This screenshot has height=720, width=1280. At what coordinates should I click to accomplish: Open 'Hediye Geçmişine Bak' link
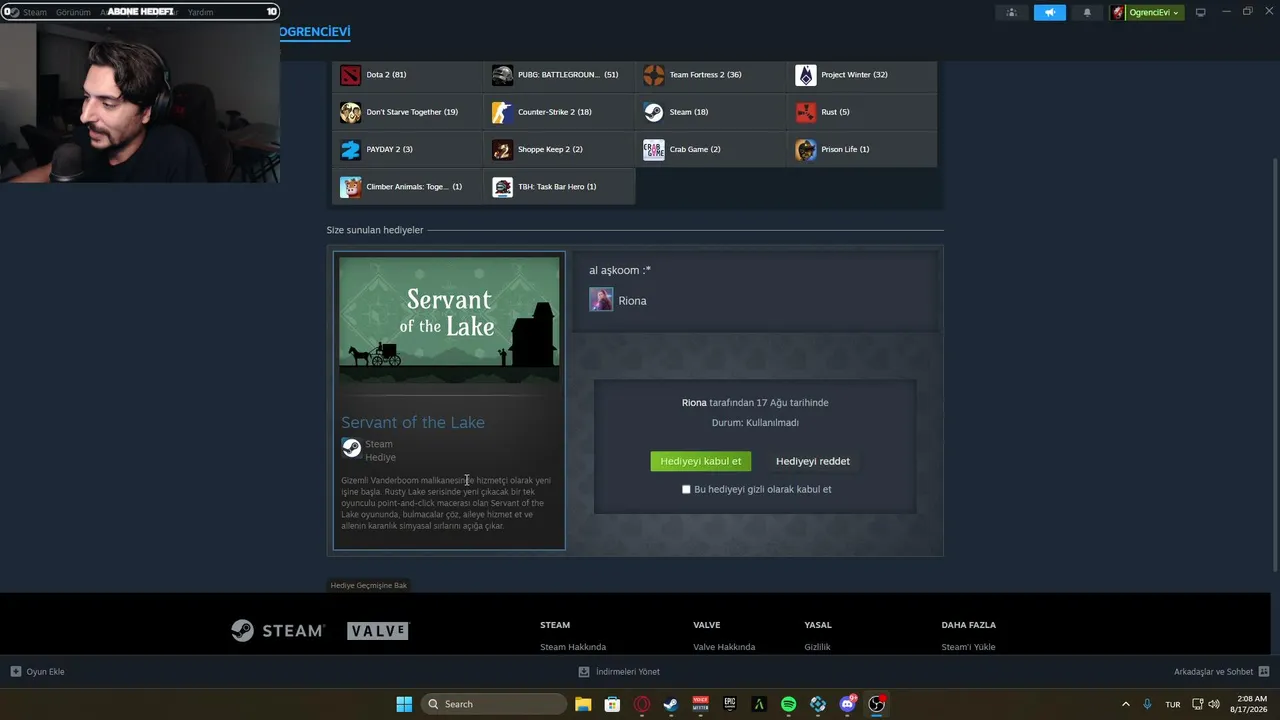click(x=369, y=585)
